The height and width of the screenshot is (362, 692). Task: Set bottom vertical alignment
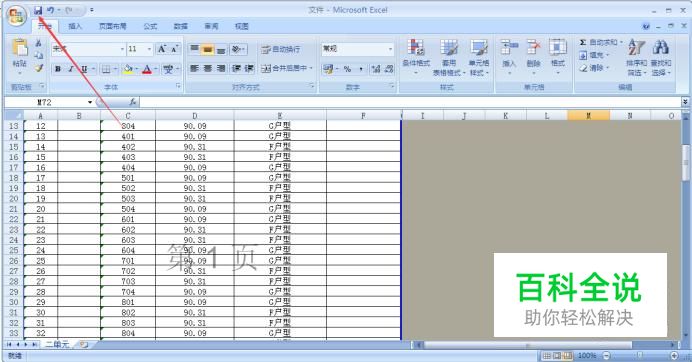click(221, 49)
